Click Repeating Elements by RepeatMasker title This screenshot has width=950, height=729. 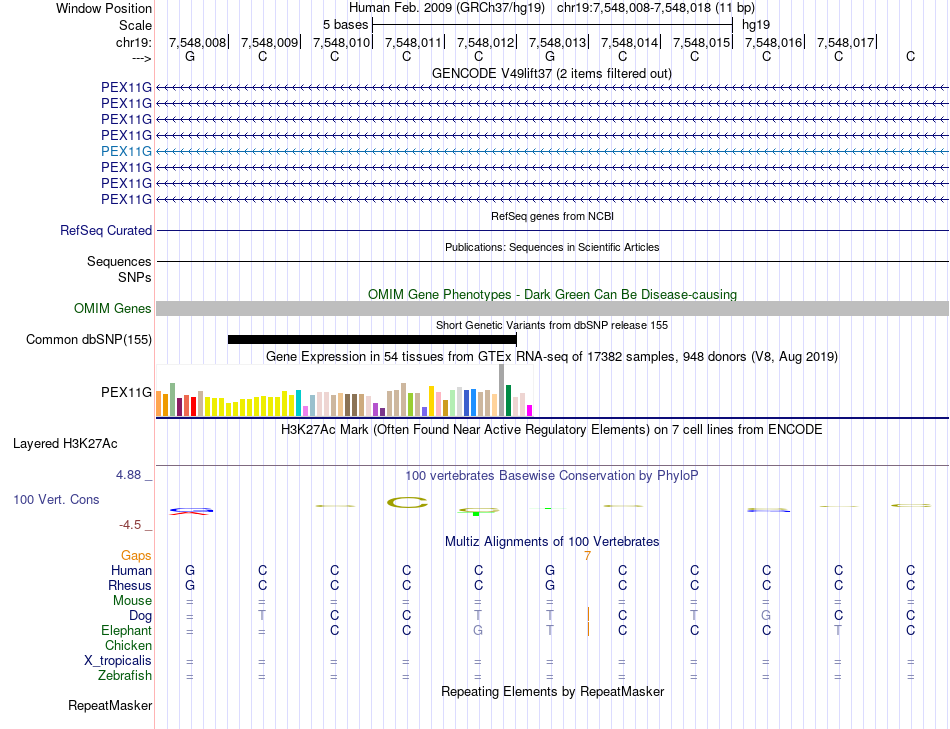pyautogui.click(x=553, y=691)
